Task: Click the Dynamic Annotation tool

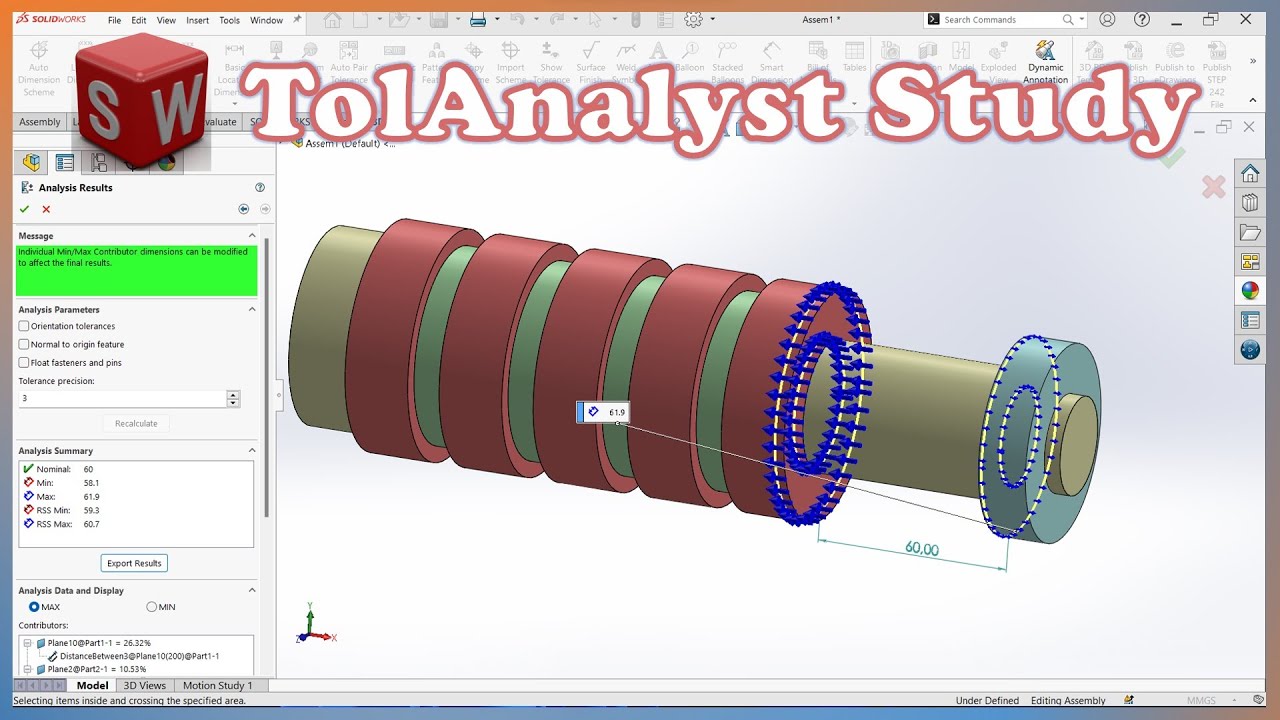Action: (1045, 62)
